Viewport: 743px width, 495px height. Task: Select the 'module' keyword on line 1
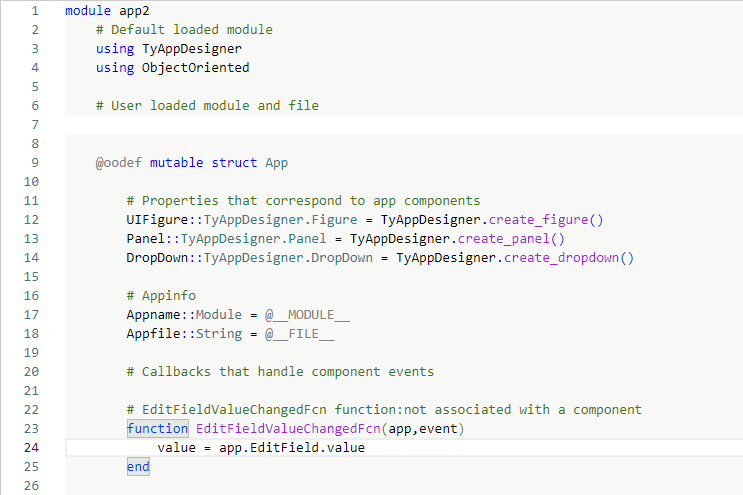pyautogui.click(x=88, y=11)
